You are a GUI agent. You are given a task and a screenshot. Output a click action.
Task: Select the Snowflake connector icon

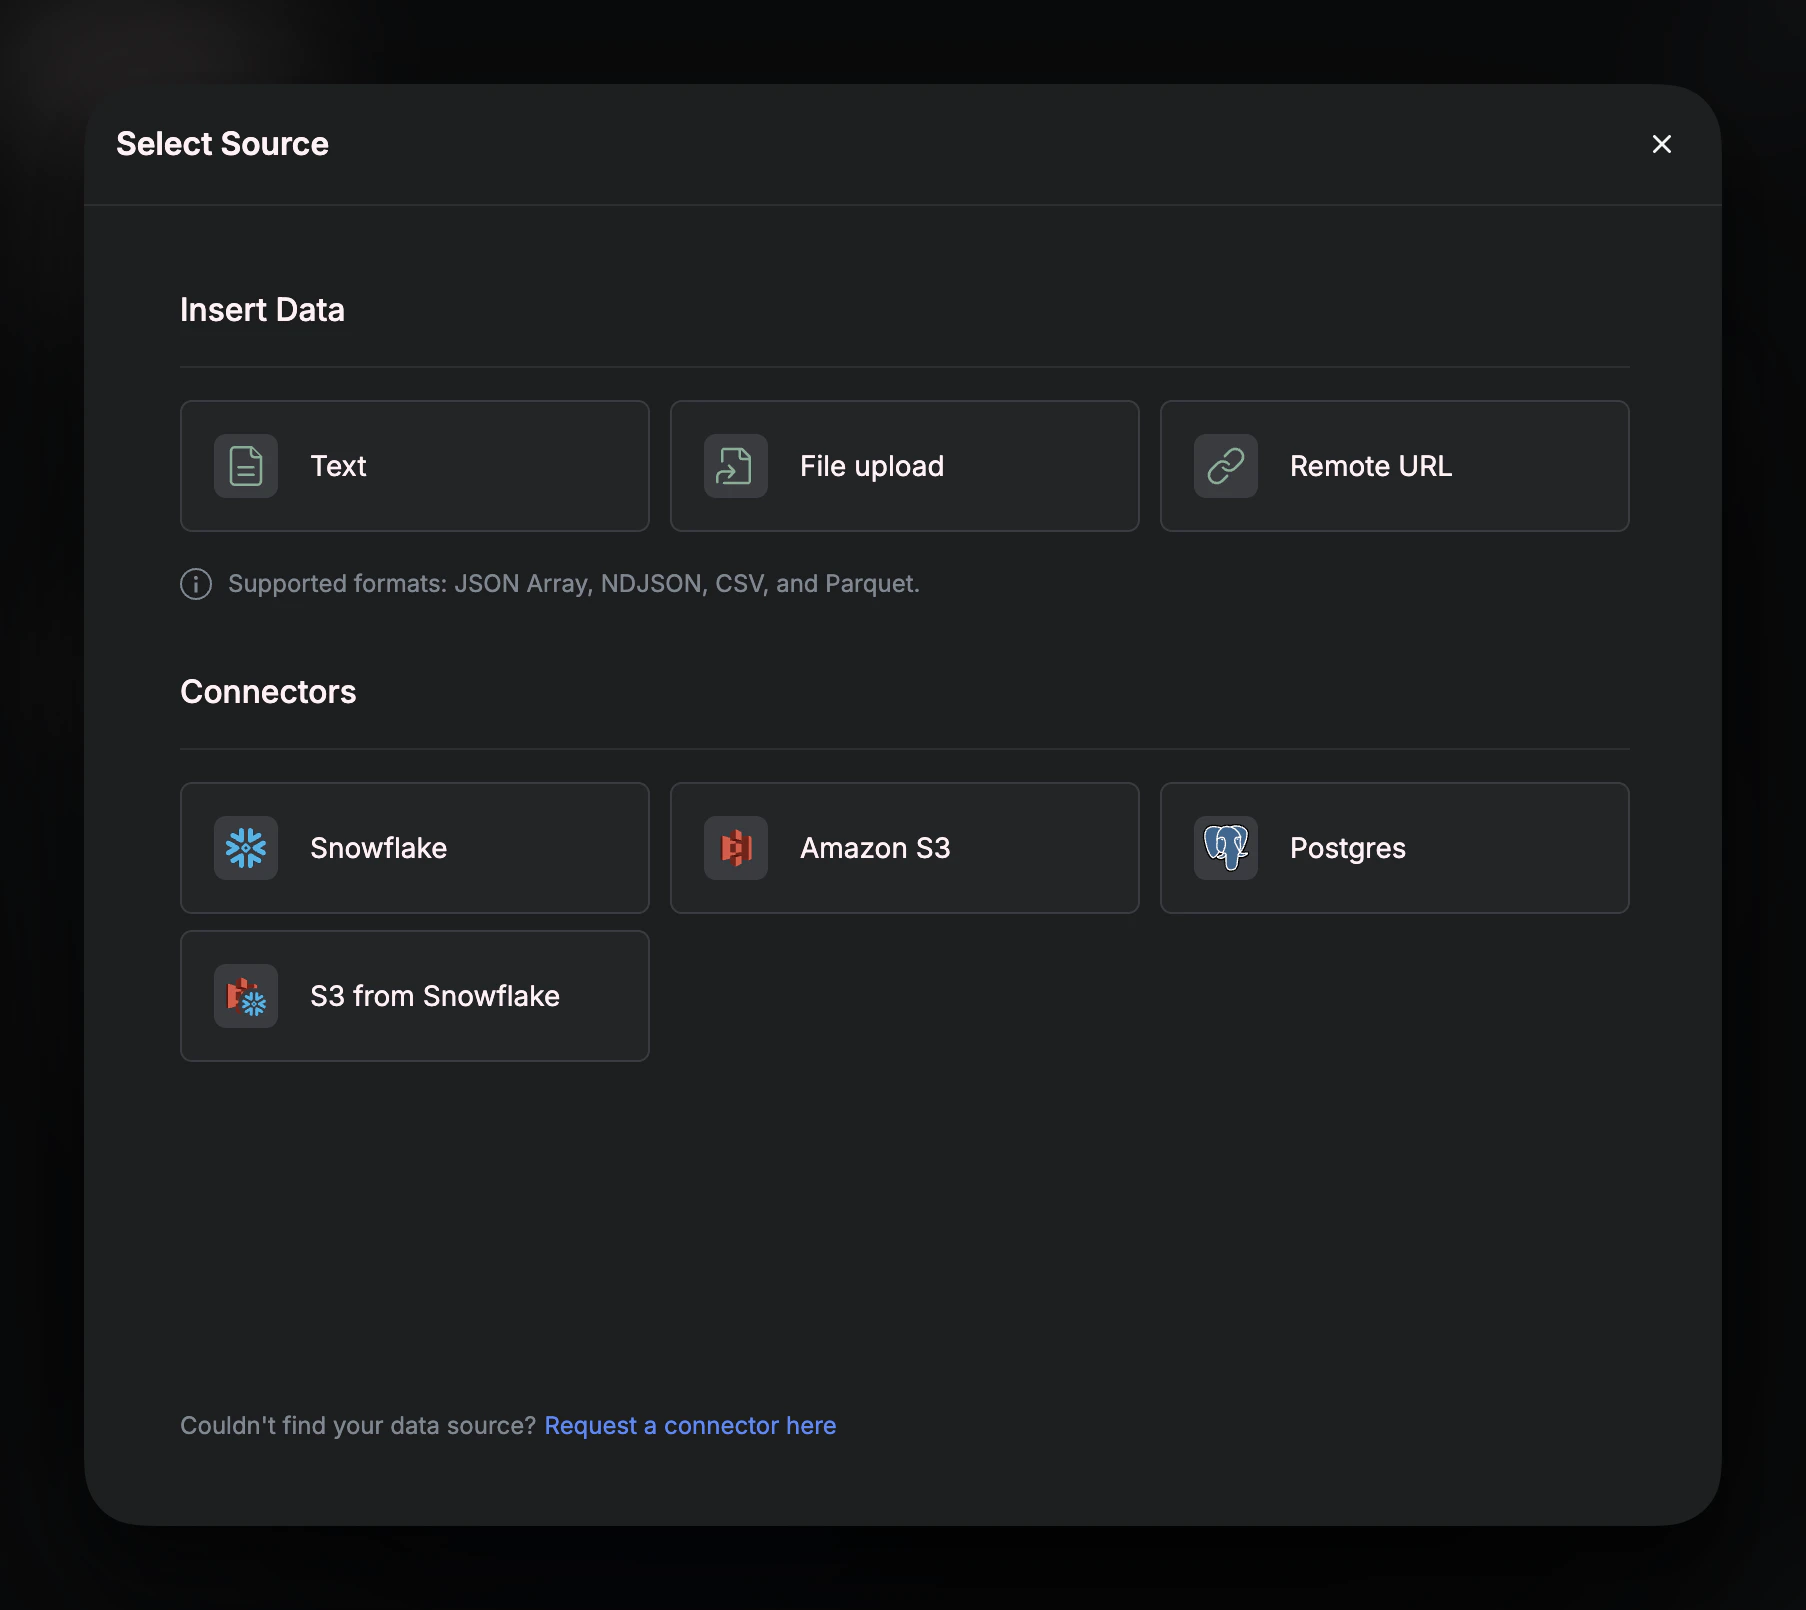click(x=245, y=848)
